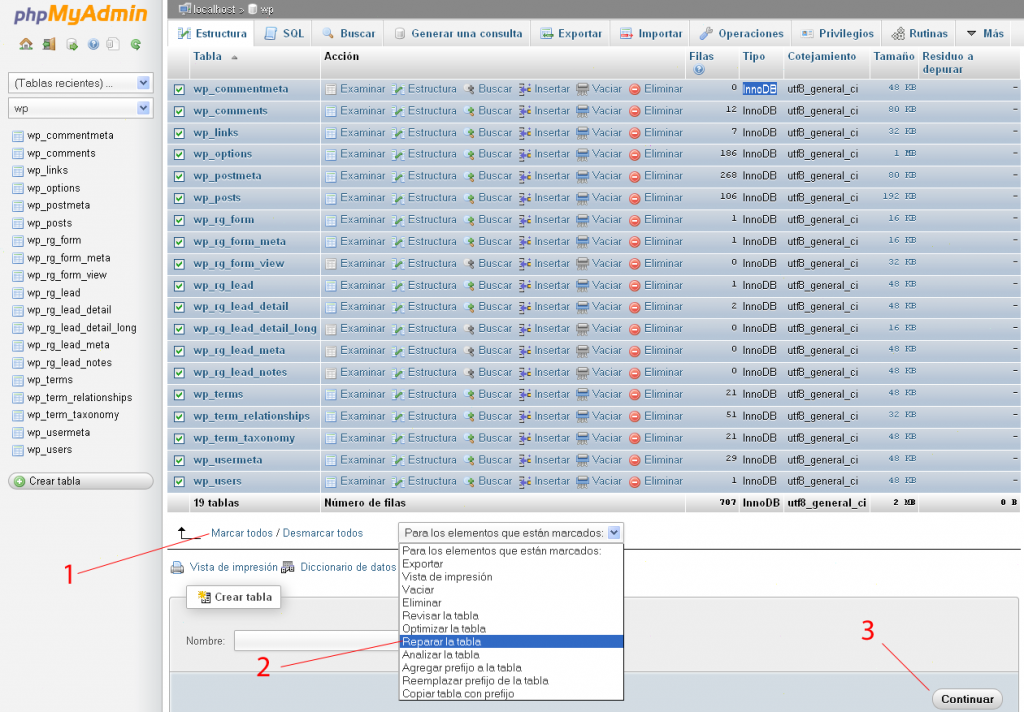The height and width of the screenshot is (712, 1024).
Task: Click the Nombre text input field
Action: [316, 641]
